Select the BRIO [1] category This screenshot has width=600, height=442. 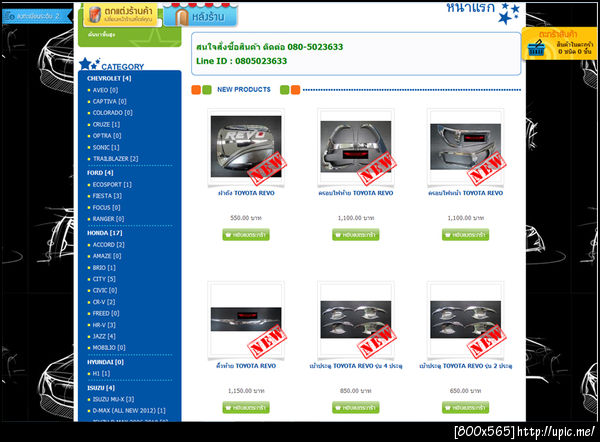104,267
